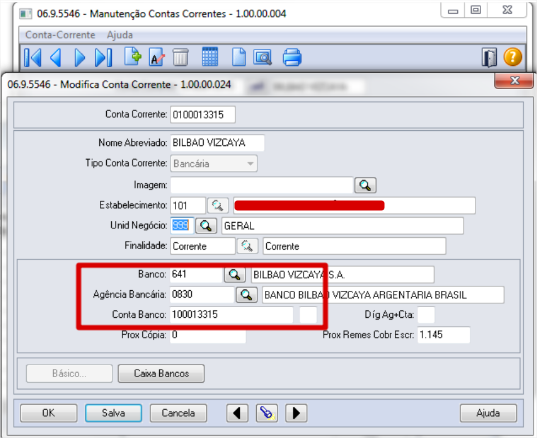This screenshot has height=438, width=537.
Task: Go to next record in toolbar
Action: pyautogui.click(x=79, y=57)
